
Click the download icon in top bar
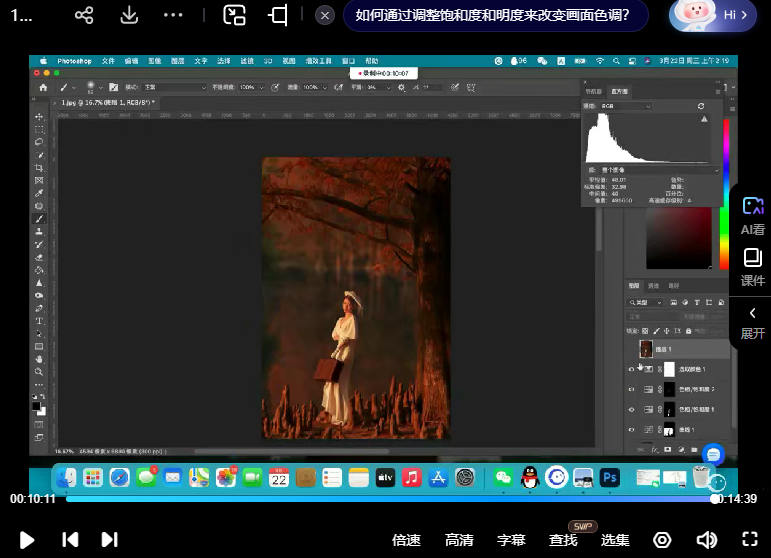tap(129, 16)
